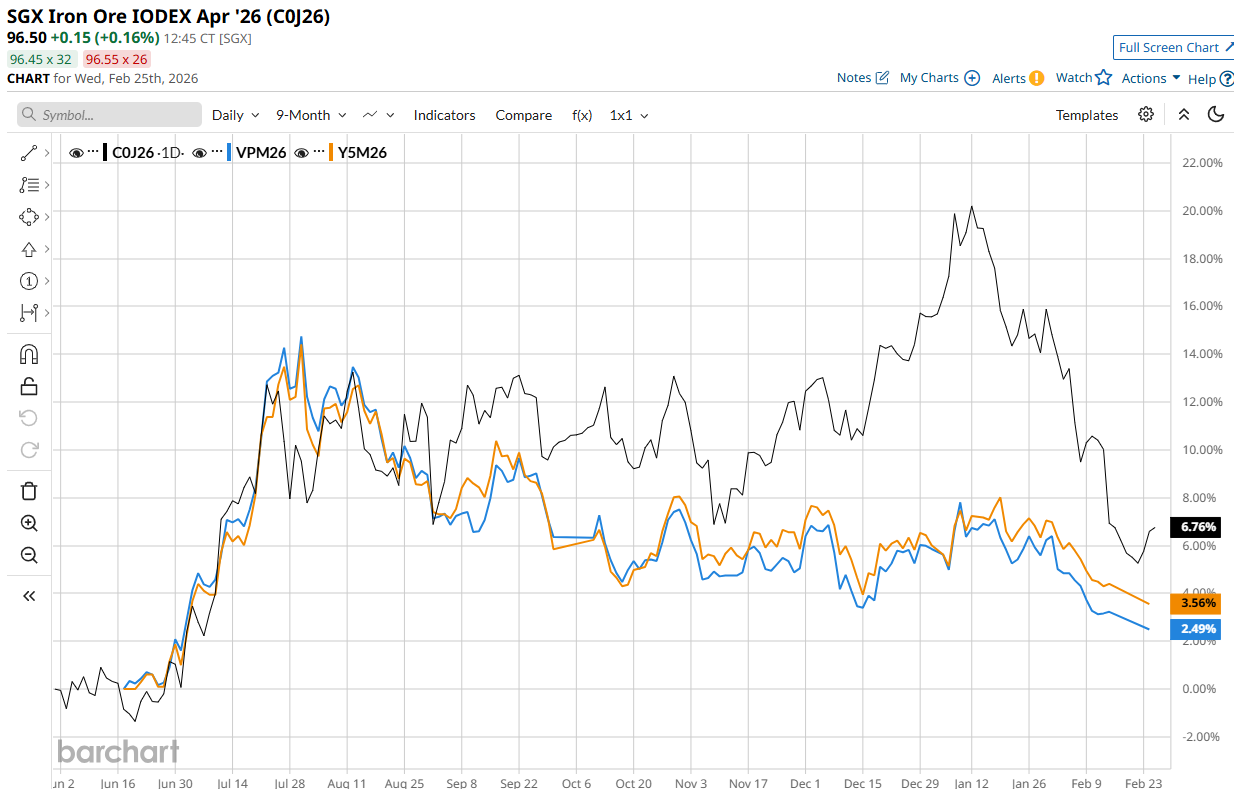Click the Full Screen Chart button
Viewport: 1234px width, 789px height.
[1172, 47]
